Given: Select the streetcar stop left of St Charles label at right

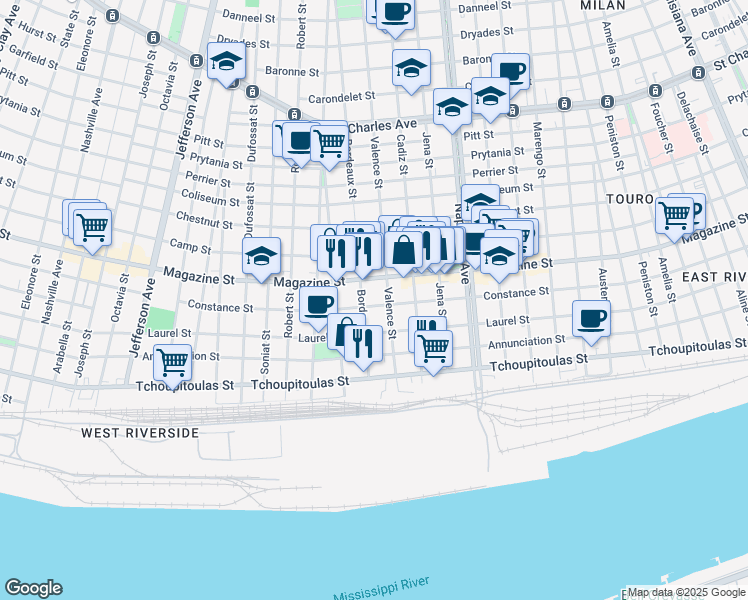Looking at the screenshot, I should [698, 72].
